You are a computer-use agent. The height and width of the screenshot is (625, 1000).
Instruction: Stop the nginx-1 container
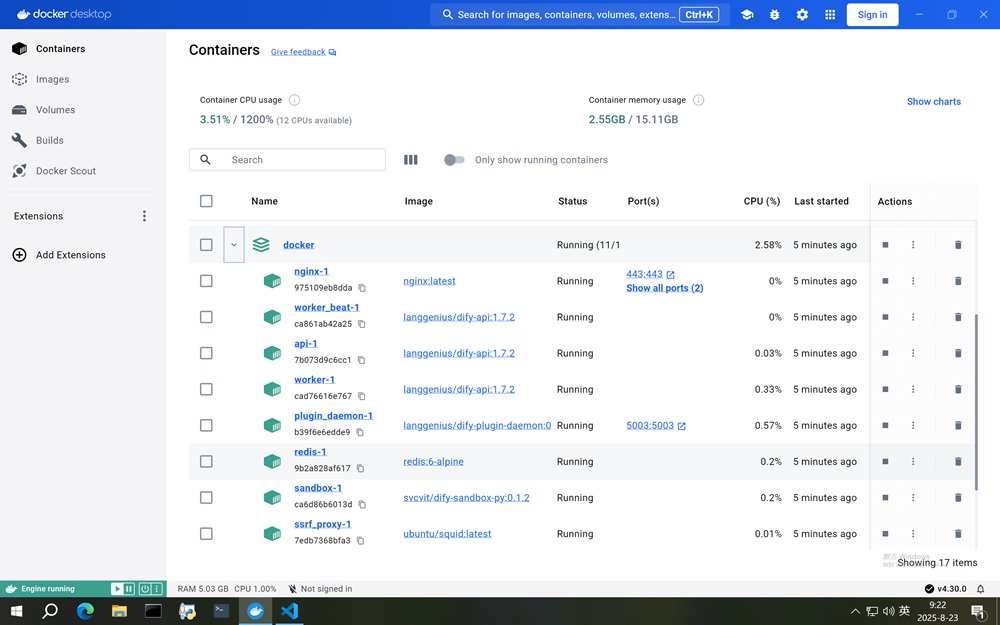(885, 281)
